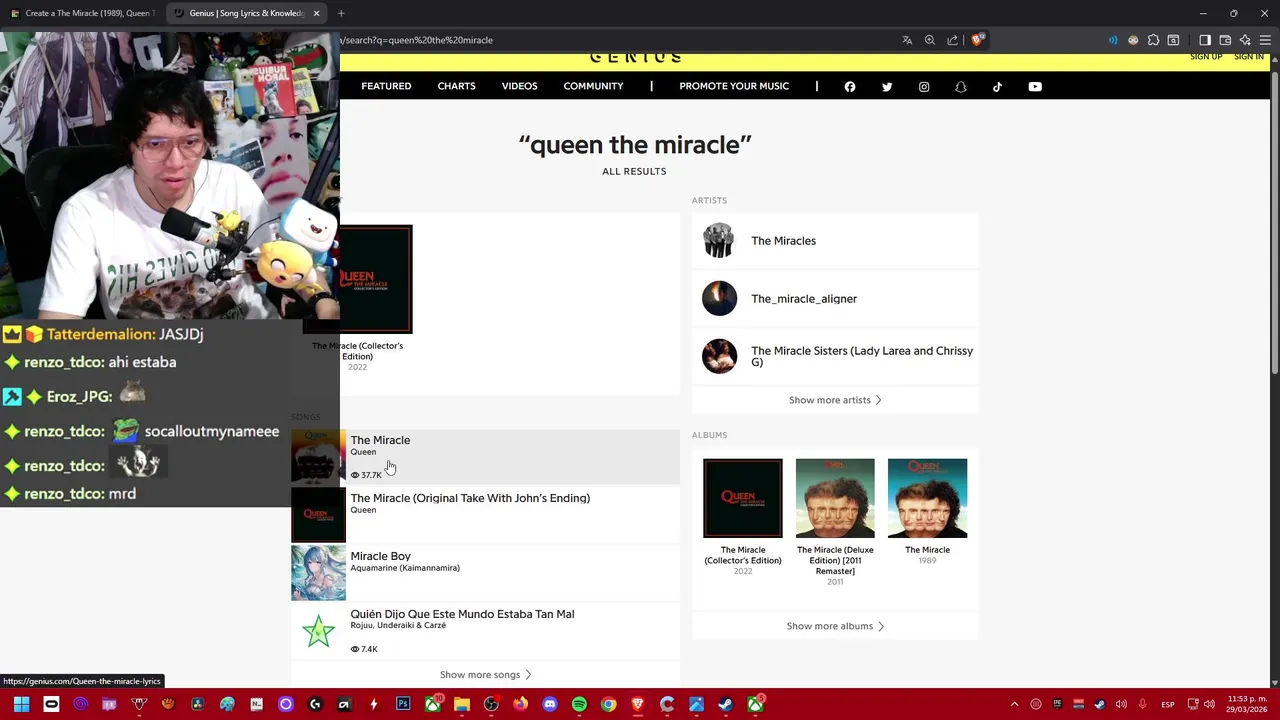Open The Miracles artist result

coord(835,241)
